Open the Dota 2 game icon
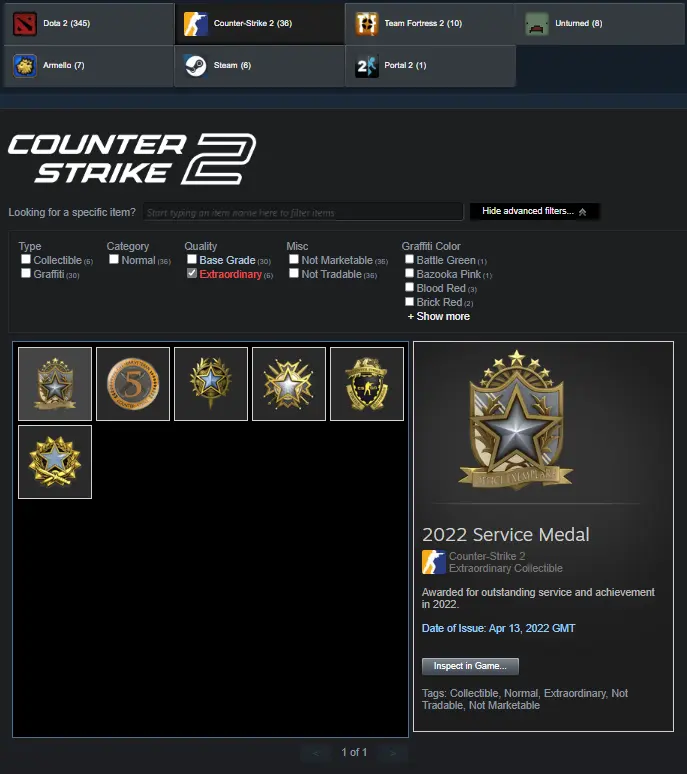Viewport: 687px width, 774px height. point(25,23)
